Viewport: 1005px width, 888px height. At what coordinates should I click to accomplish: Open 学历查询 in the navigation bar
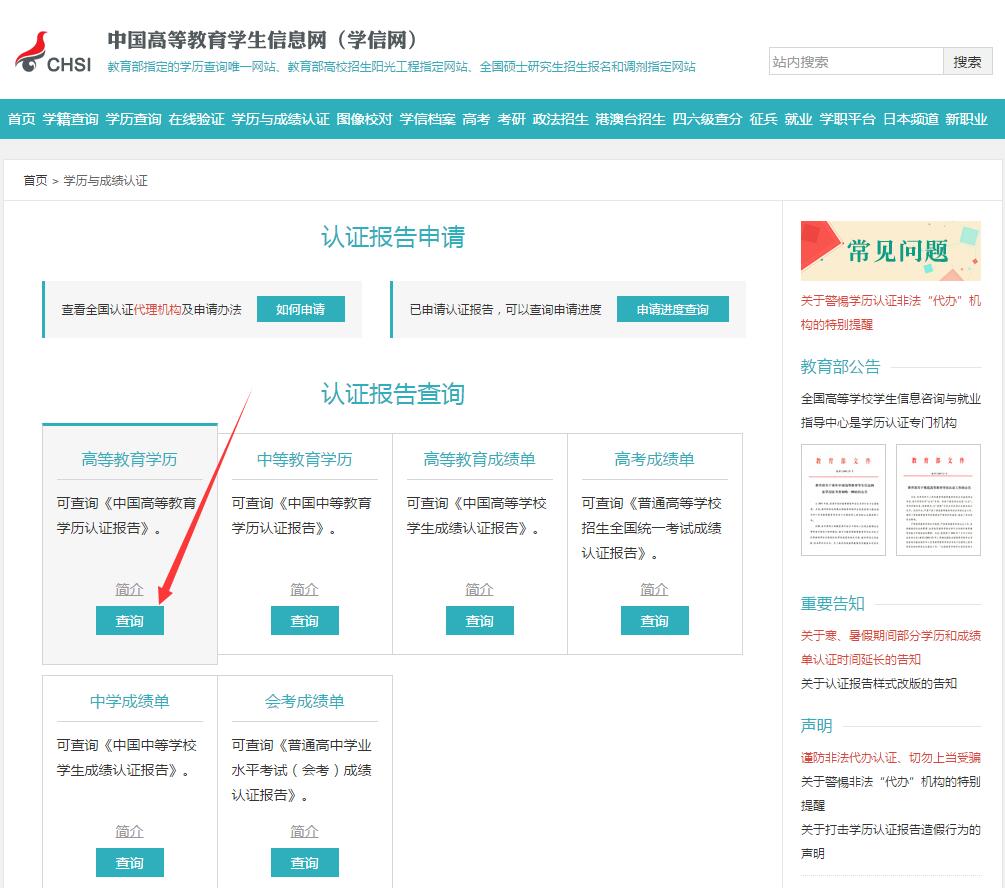pyautogui.click(x=133, y=119)
